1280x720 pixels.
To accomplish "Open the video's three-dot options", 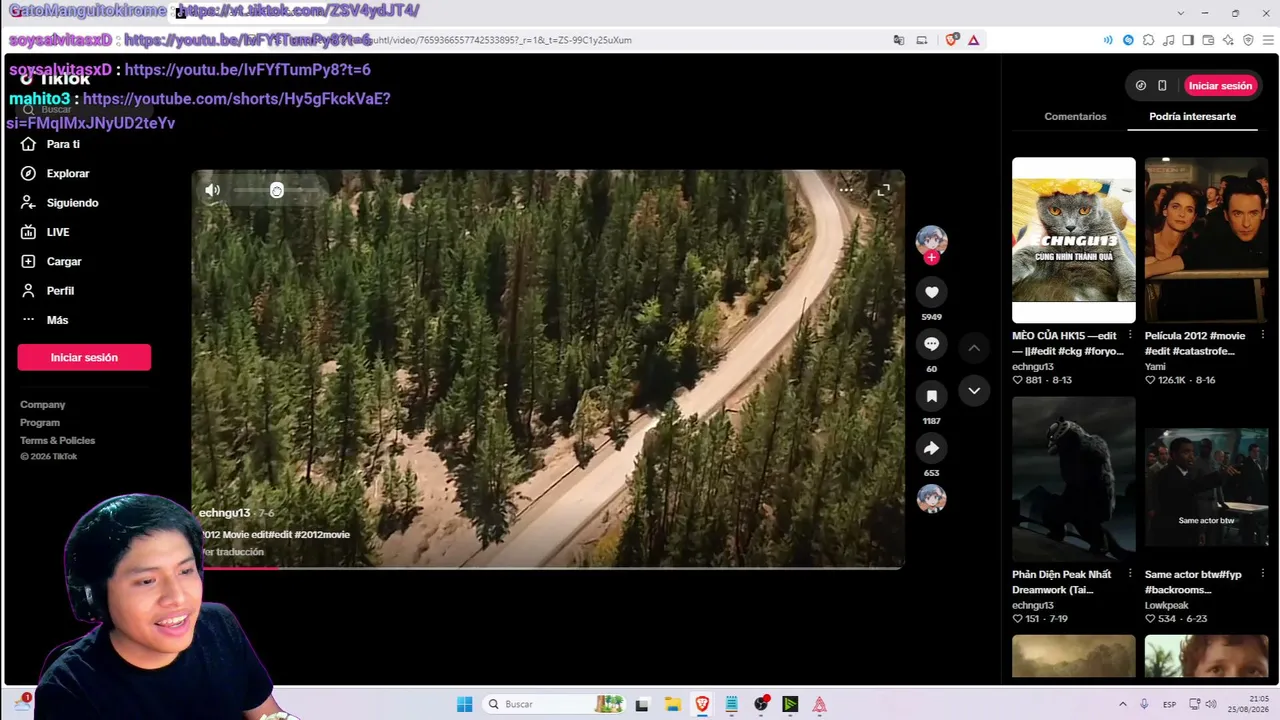I will tap(846, 189).
